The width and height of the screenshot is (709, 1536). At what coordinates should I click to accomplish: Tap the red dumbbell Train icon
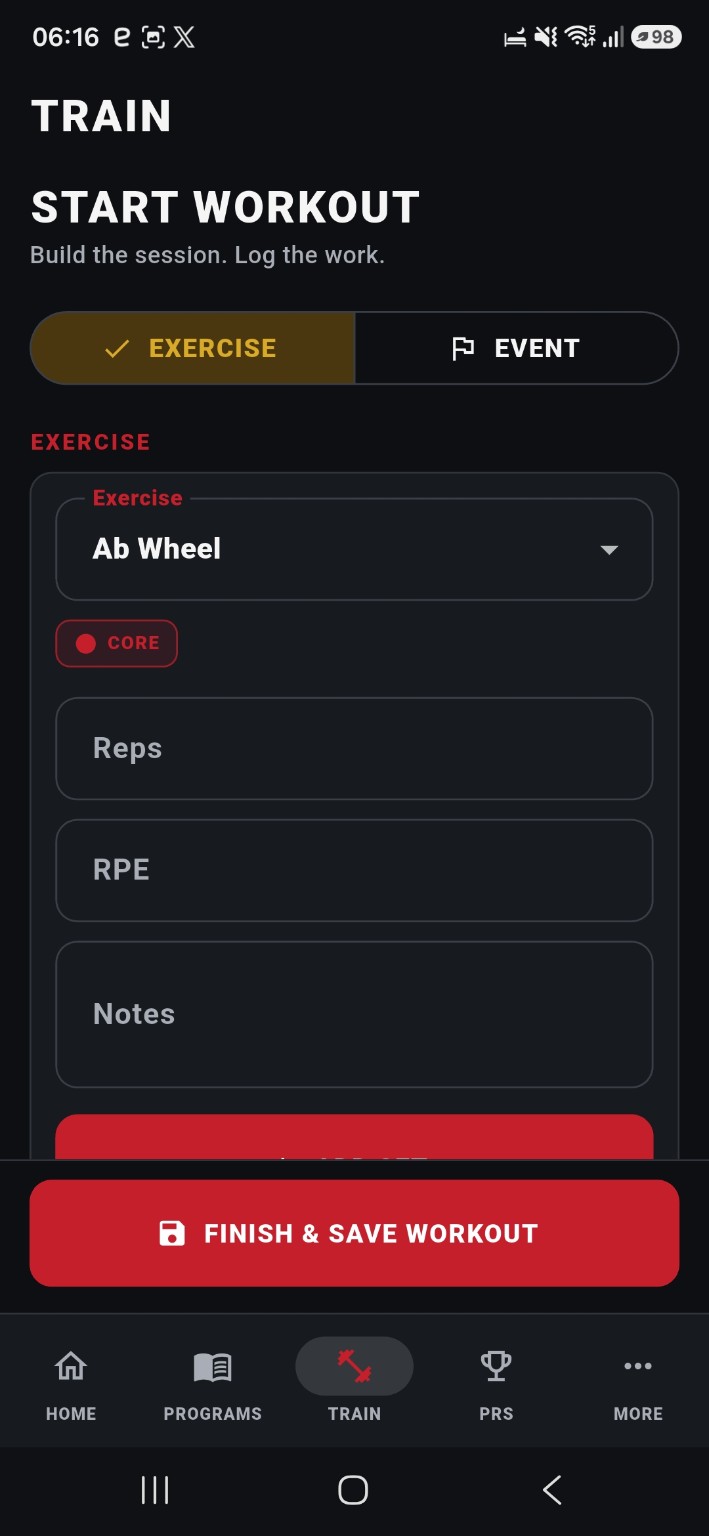tap(354, 1366)
